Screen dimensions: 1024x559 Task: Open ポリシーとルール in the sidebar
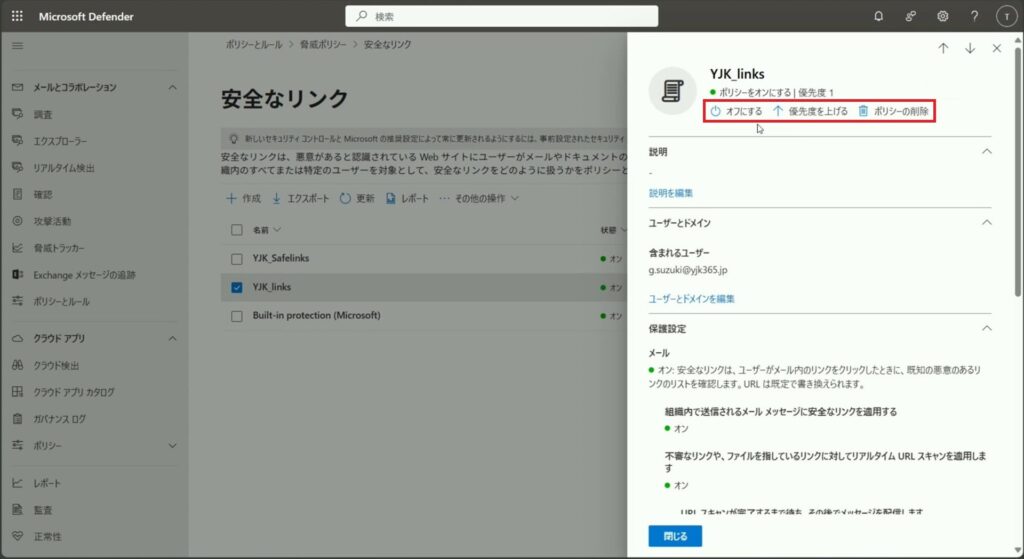(x=61, y=302)
